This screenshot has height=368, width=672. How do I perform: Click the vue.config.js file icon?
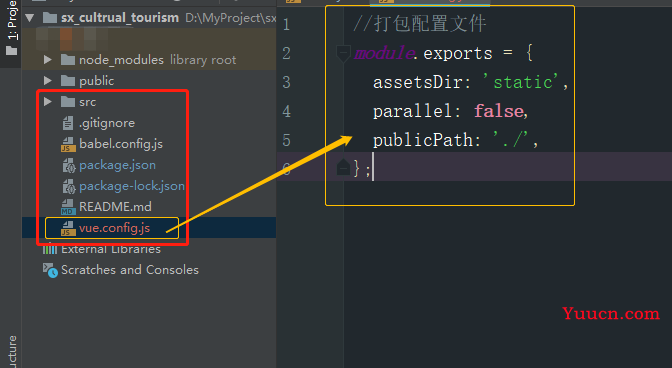68,228
